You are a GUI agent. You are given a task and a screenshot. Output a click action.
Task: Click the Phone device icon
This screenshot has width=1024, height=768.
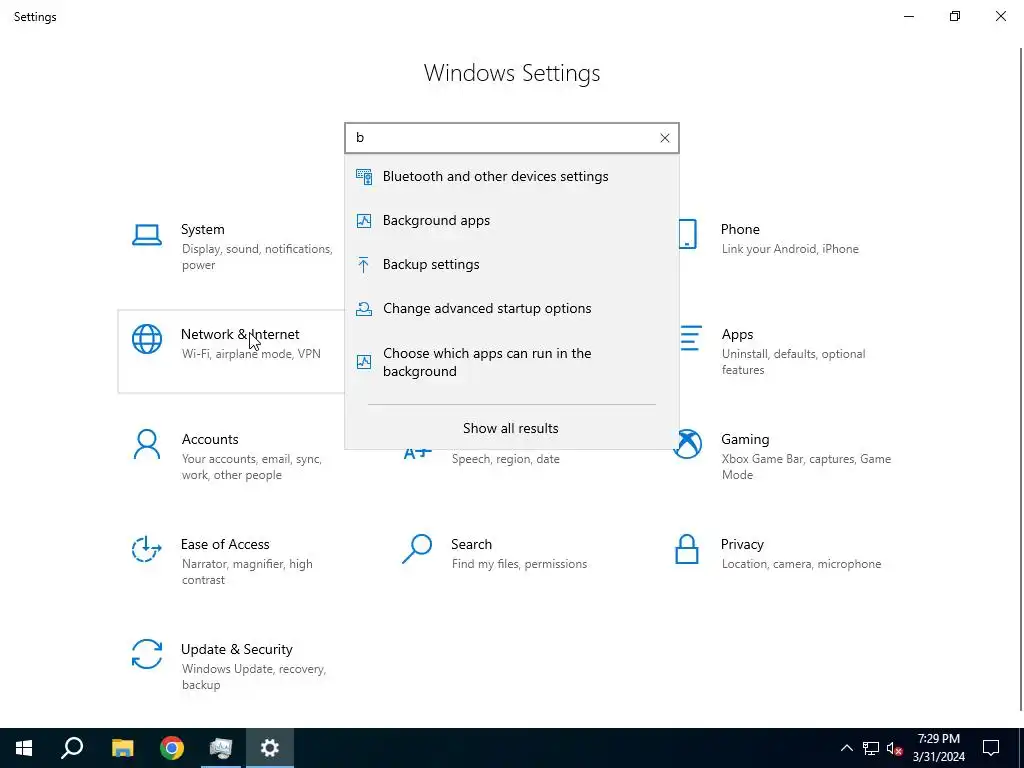click(x=688, y=234)
